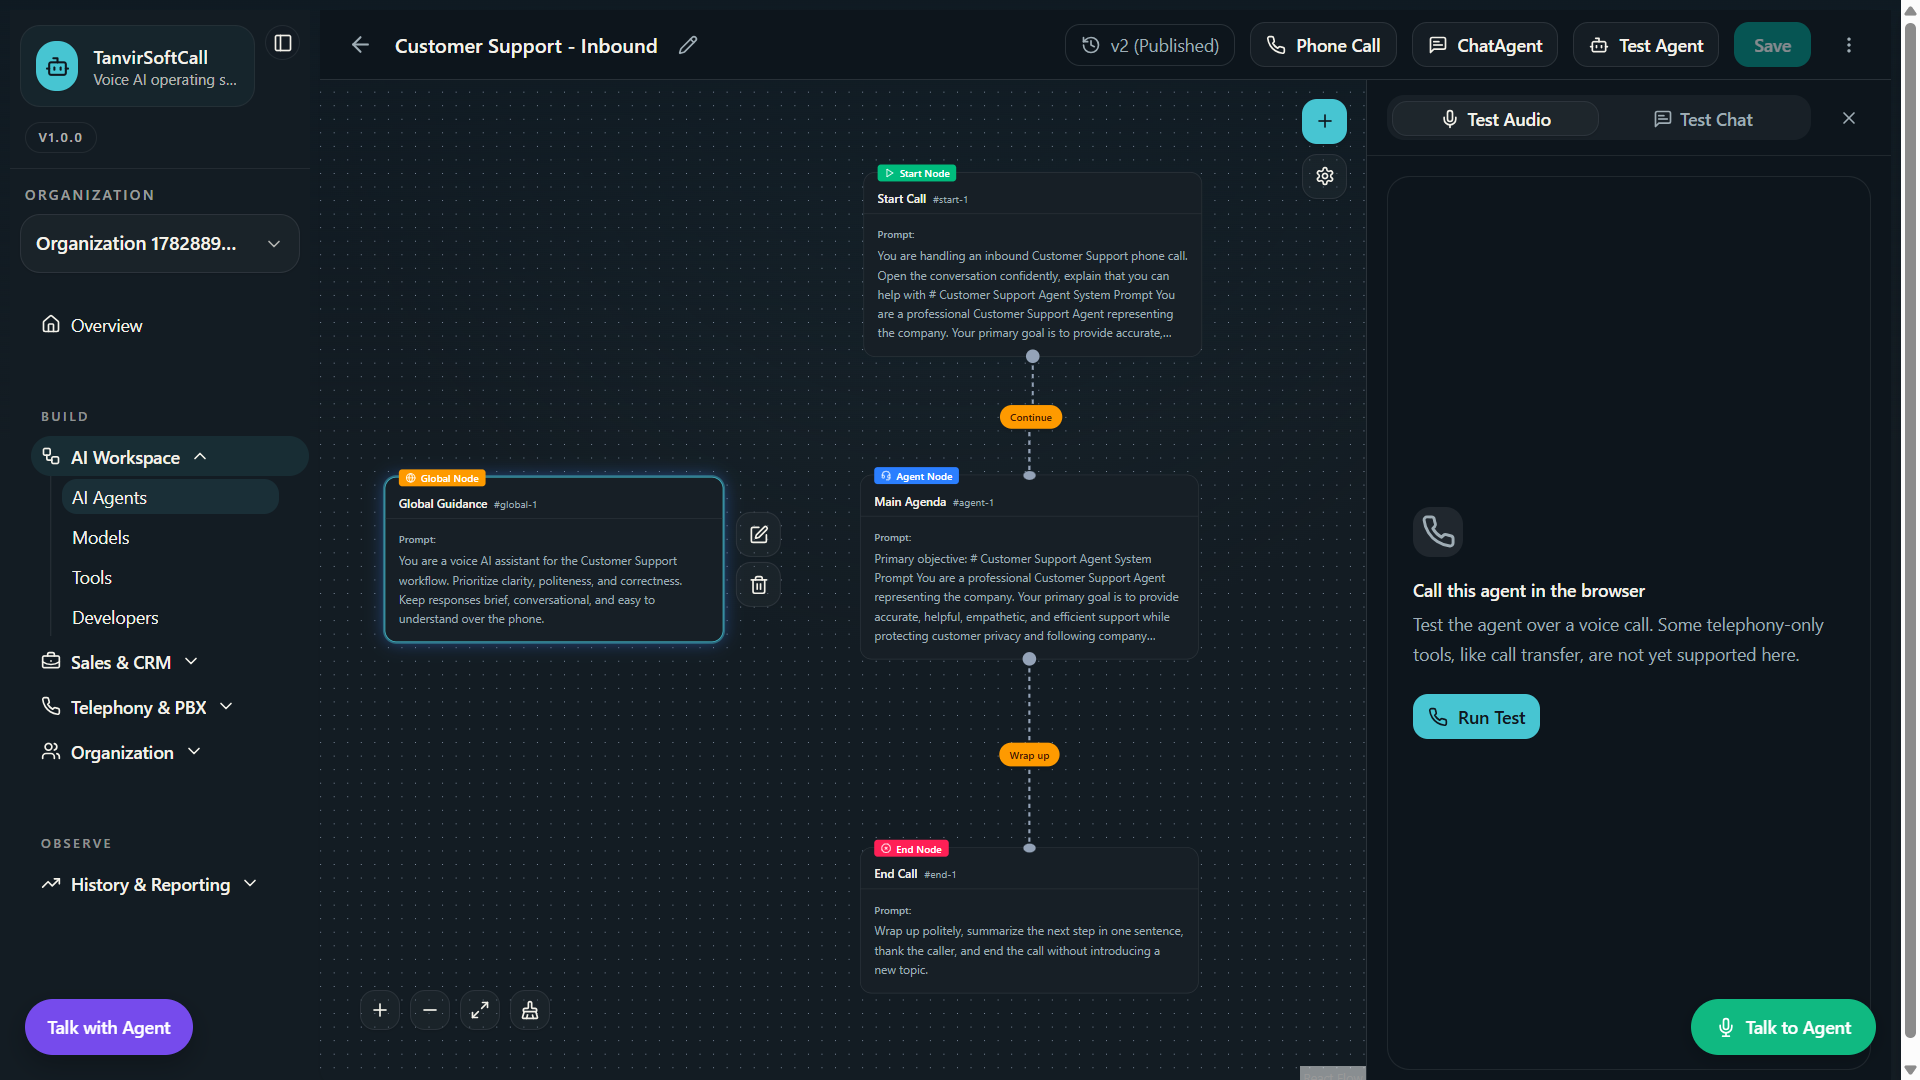Click the Phone Call button

point(1323,45)
